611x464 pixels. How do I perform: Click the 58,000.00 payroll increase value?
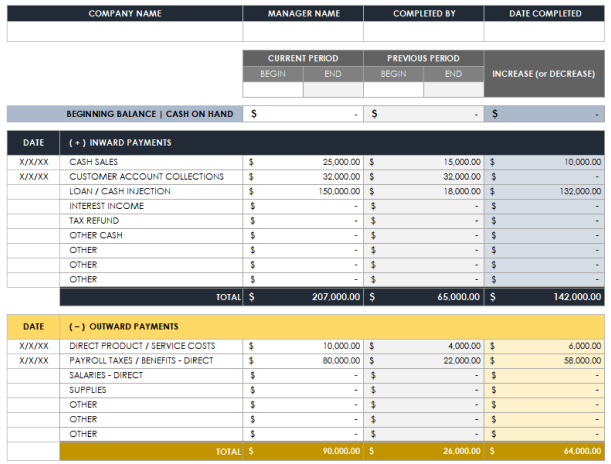coord(583,360)
